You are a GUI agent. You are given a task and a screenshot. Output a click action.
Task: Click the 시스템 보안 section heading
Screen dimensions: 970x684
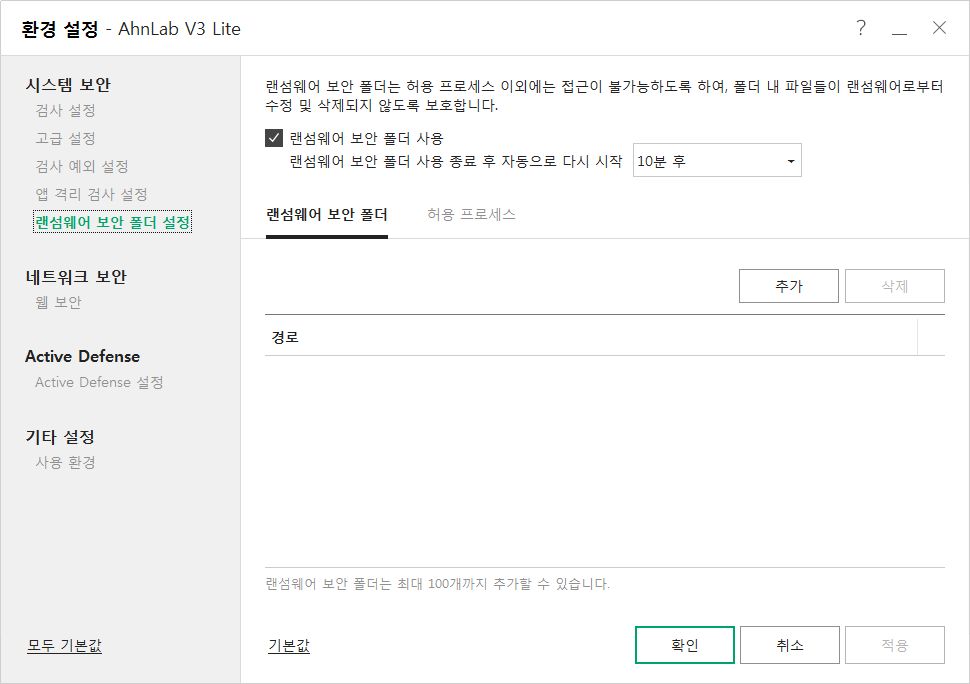(68, 85)
